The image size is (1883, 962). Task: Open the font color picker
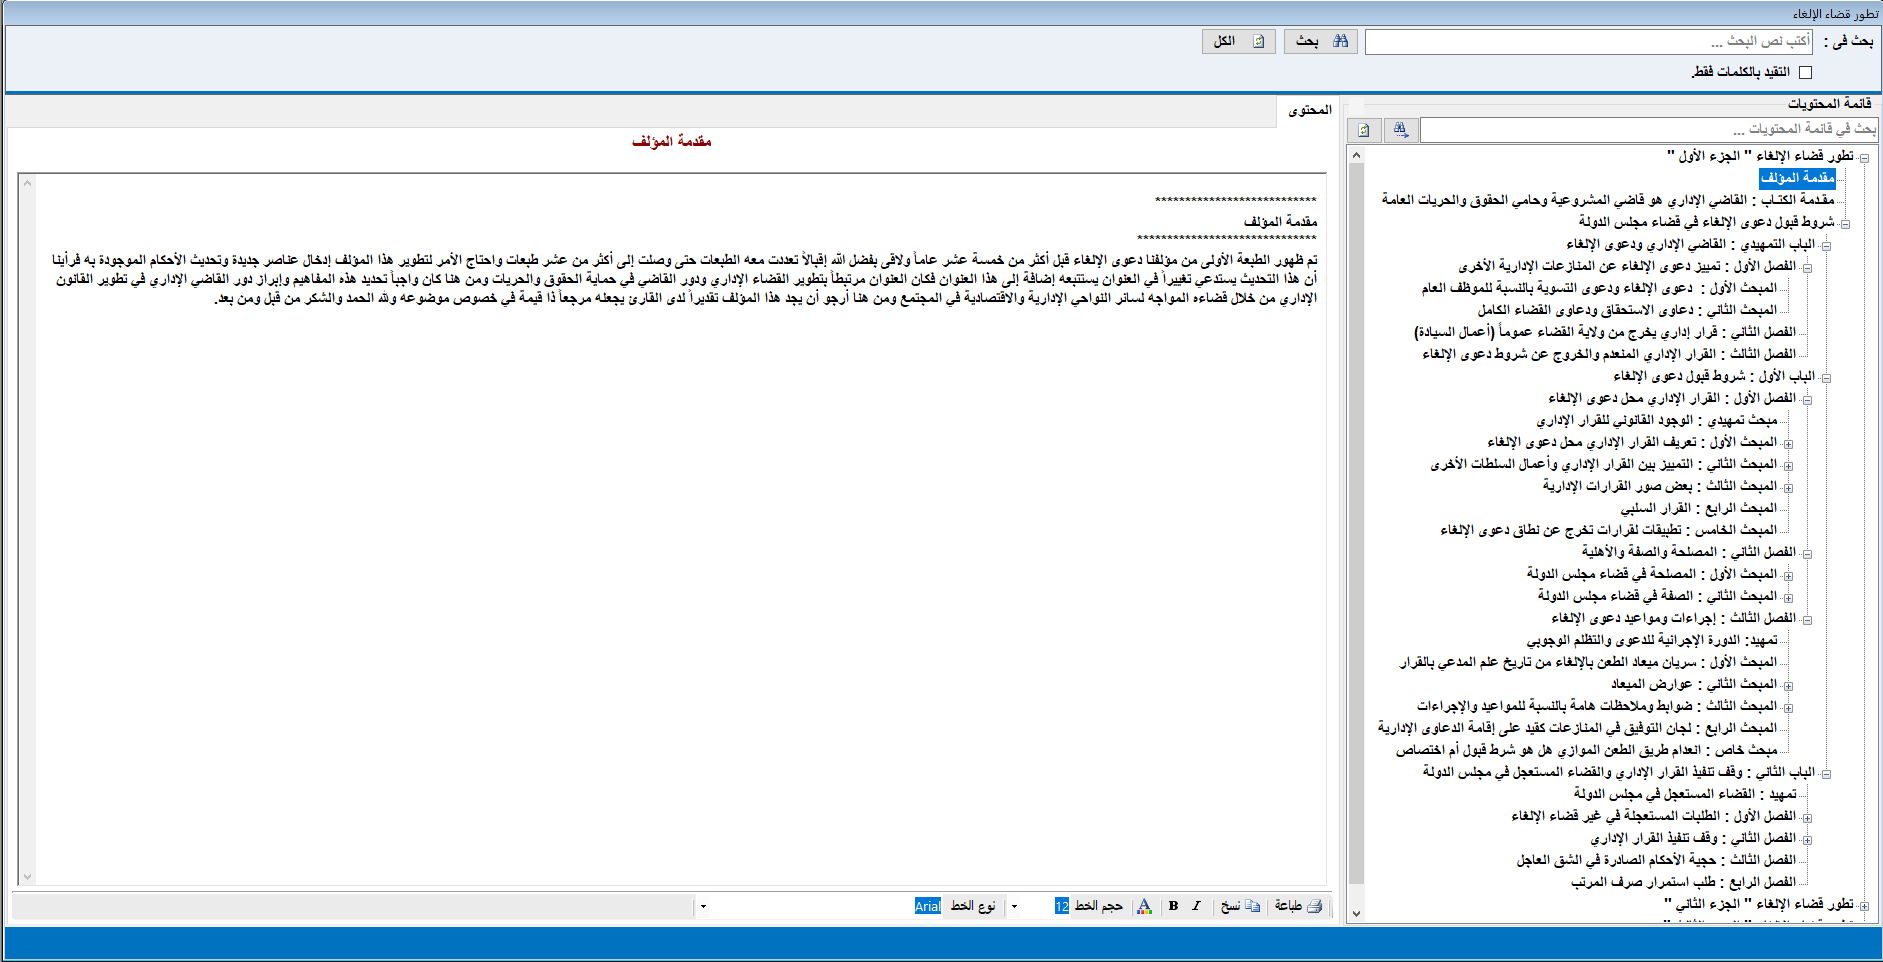[x=1145, y=906]
